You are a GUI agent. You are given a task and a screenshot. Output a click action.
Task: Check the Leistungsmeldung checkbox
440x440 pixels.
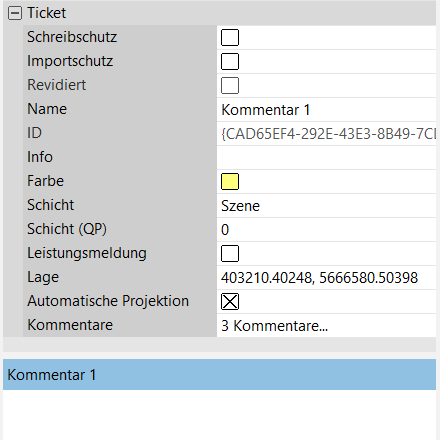[x=230, y=253]
